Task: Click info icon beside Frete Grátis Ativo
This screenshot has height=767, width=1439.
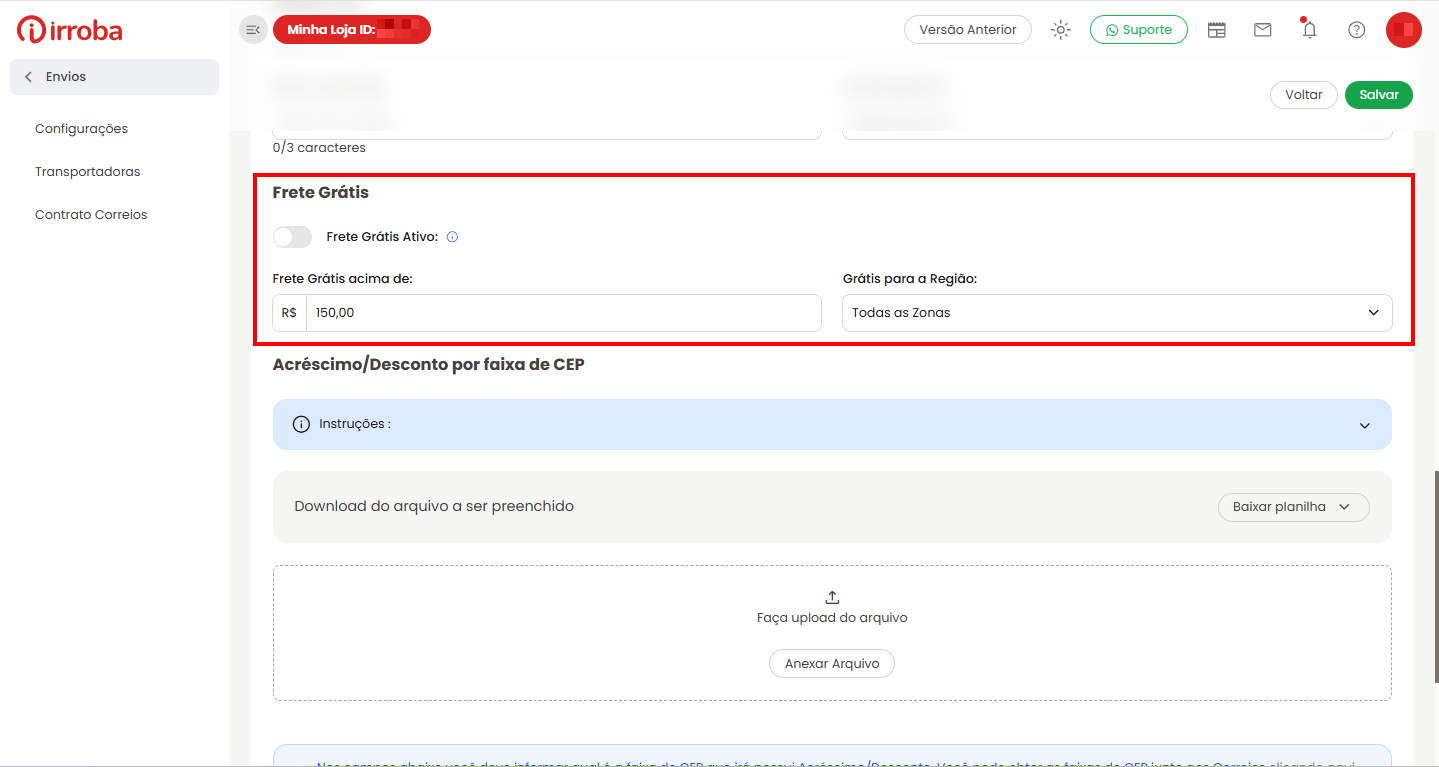Action: (x=452, y=237)
